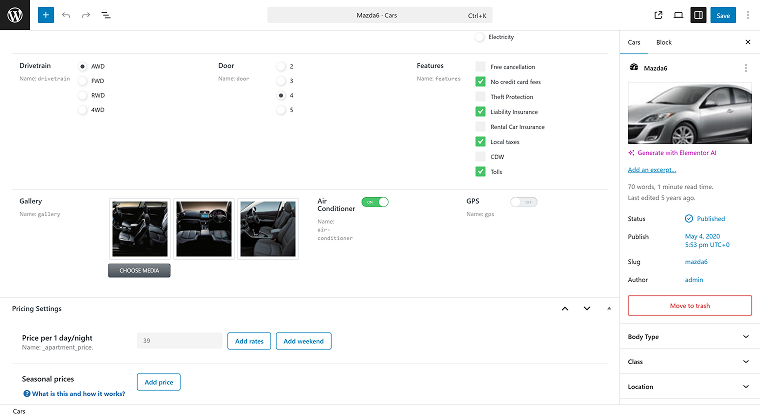Open the block inserter plus button

point(46,15)
